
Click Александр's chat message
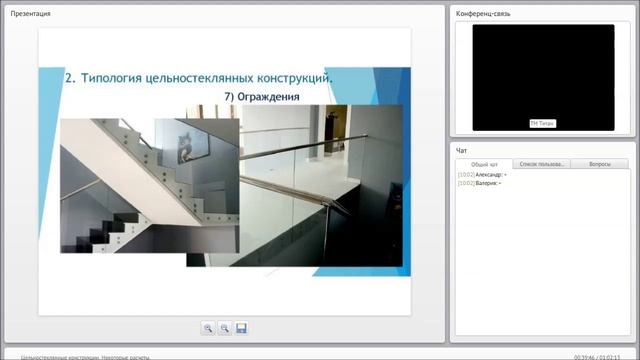[x=482, y=175]
